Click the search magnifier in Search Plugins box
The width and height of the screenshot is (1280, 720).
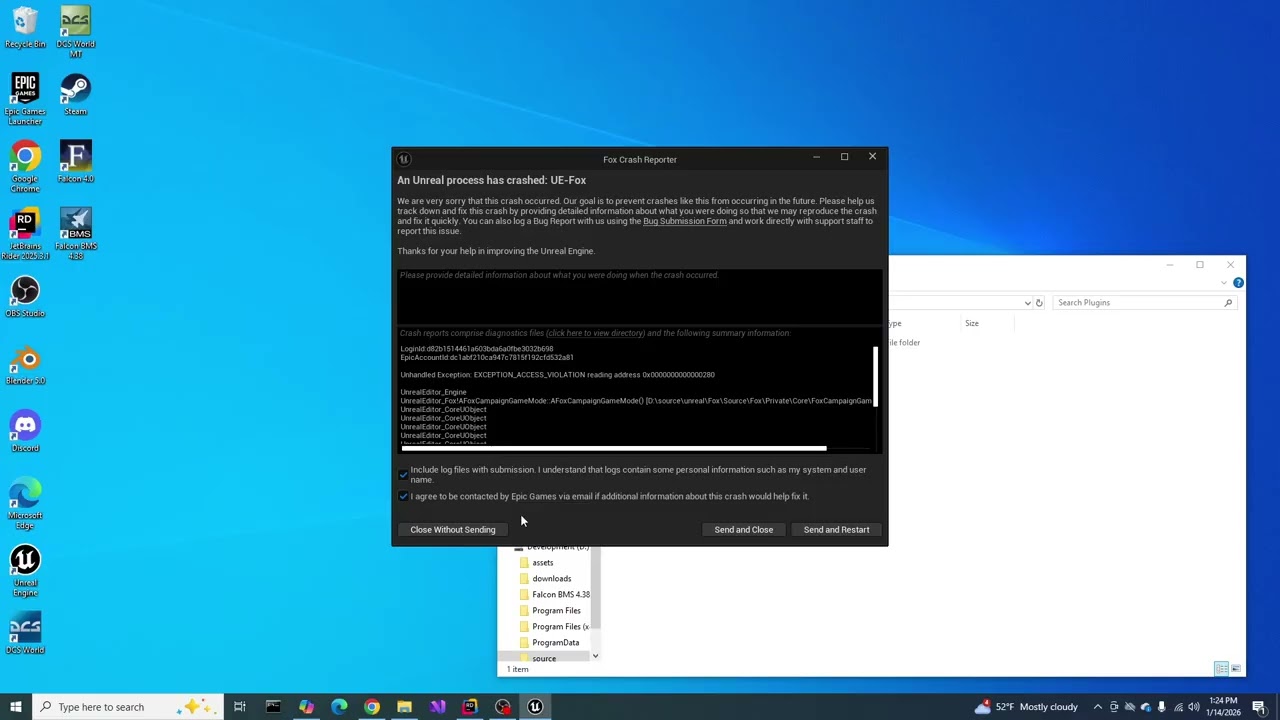(1228, 303)
